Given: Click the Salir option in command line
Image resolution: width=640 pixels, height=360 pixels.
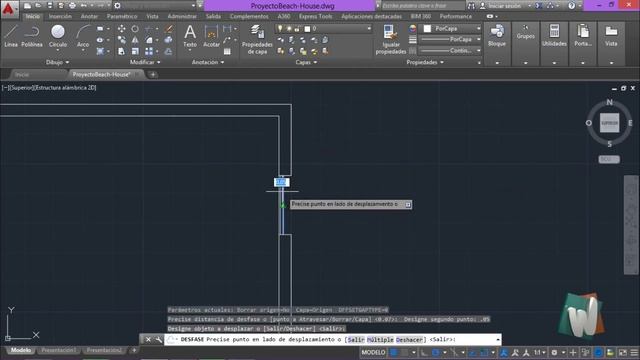Looking at the screenshot, I should (x=356, y=340).
